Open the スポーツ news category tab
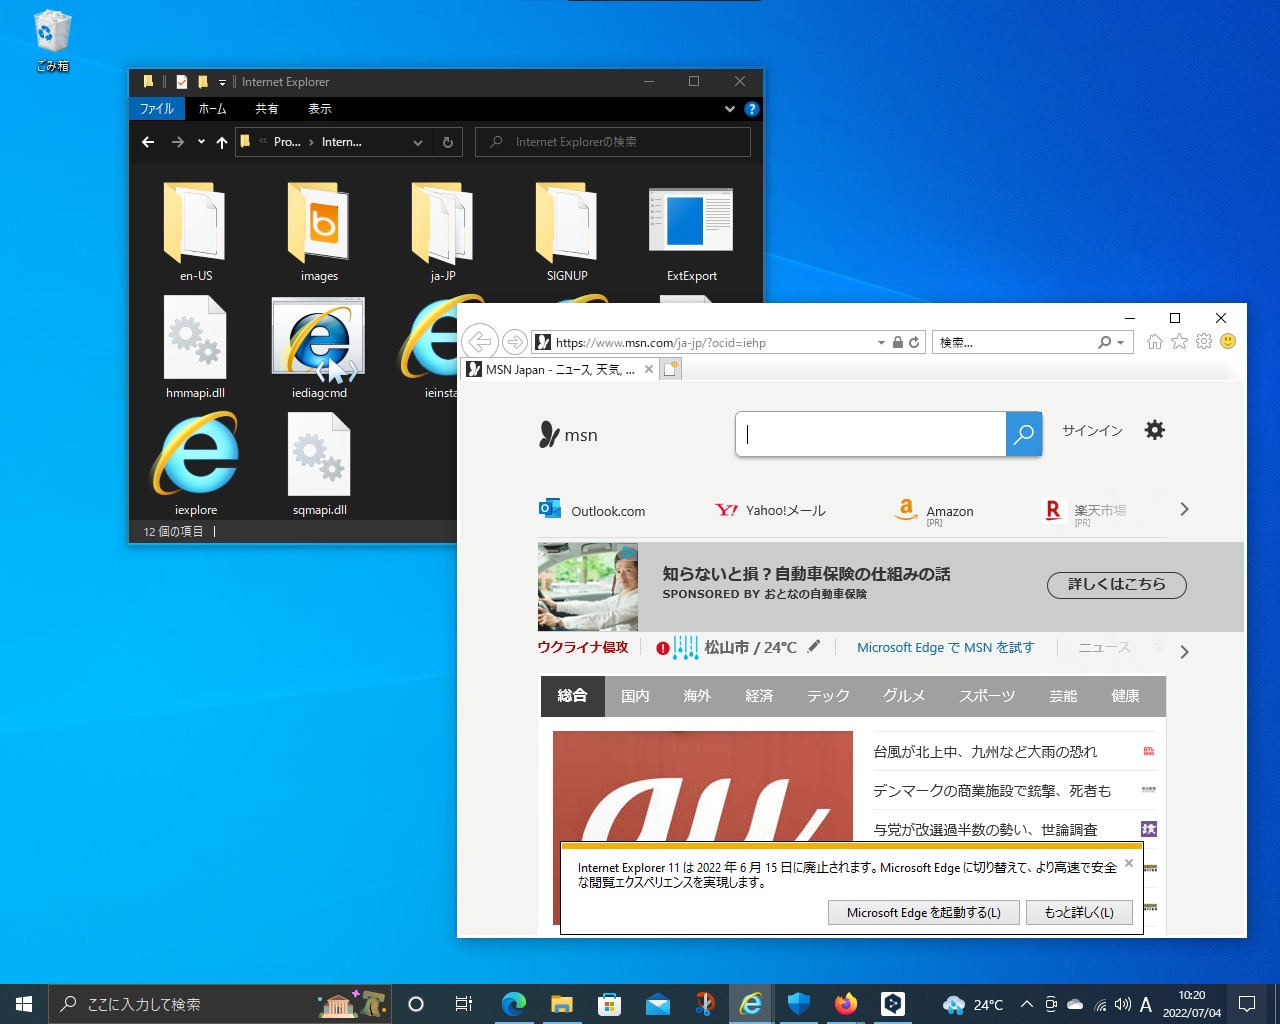The image size is (1280, 1024). coord(986,696)
